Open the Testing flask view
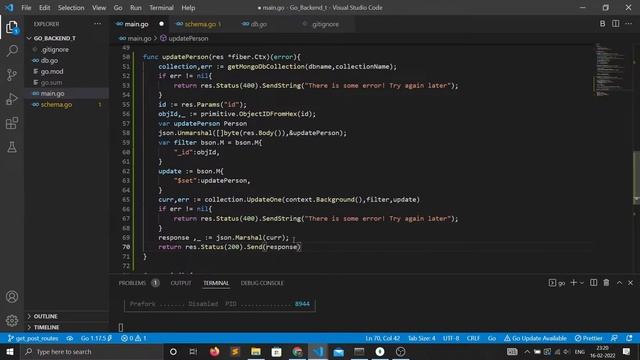 [x=12, y=147]
